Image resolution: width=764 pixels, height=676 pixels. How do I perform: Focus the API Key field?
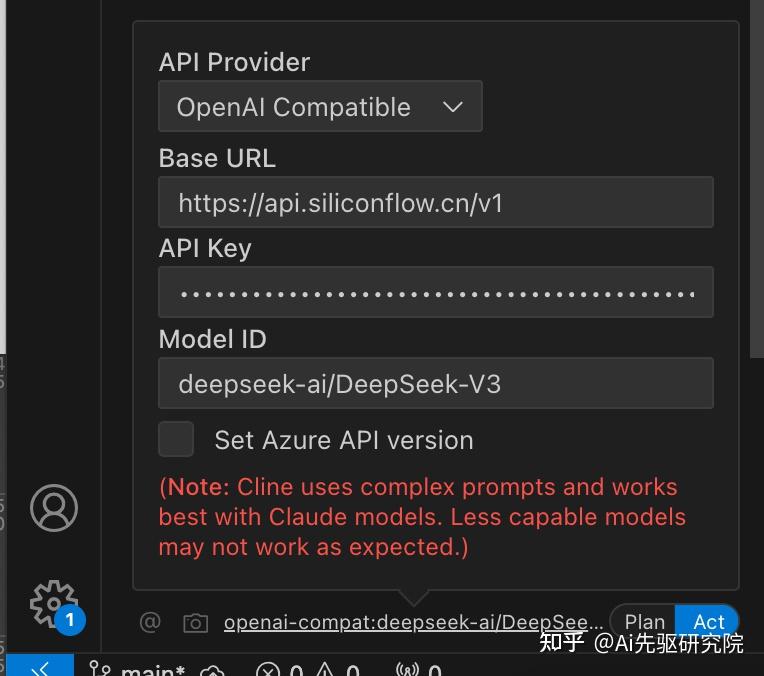[435, 293]
